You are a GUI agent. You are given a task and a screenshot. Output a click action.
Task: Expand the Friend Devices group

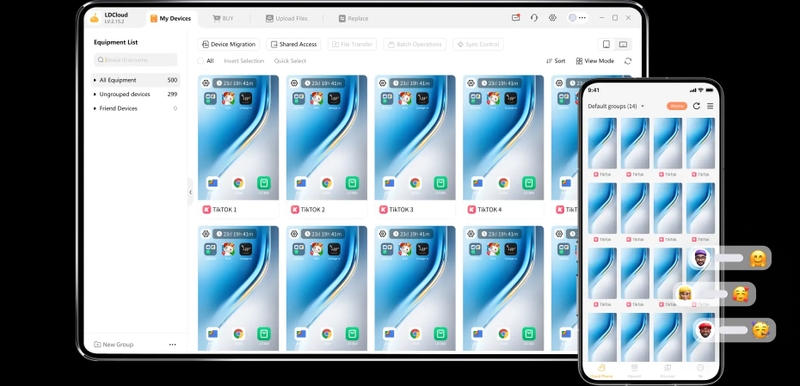click(x=95, y=109)
